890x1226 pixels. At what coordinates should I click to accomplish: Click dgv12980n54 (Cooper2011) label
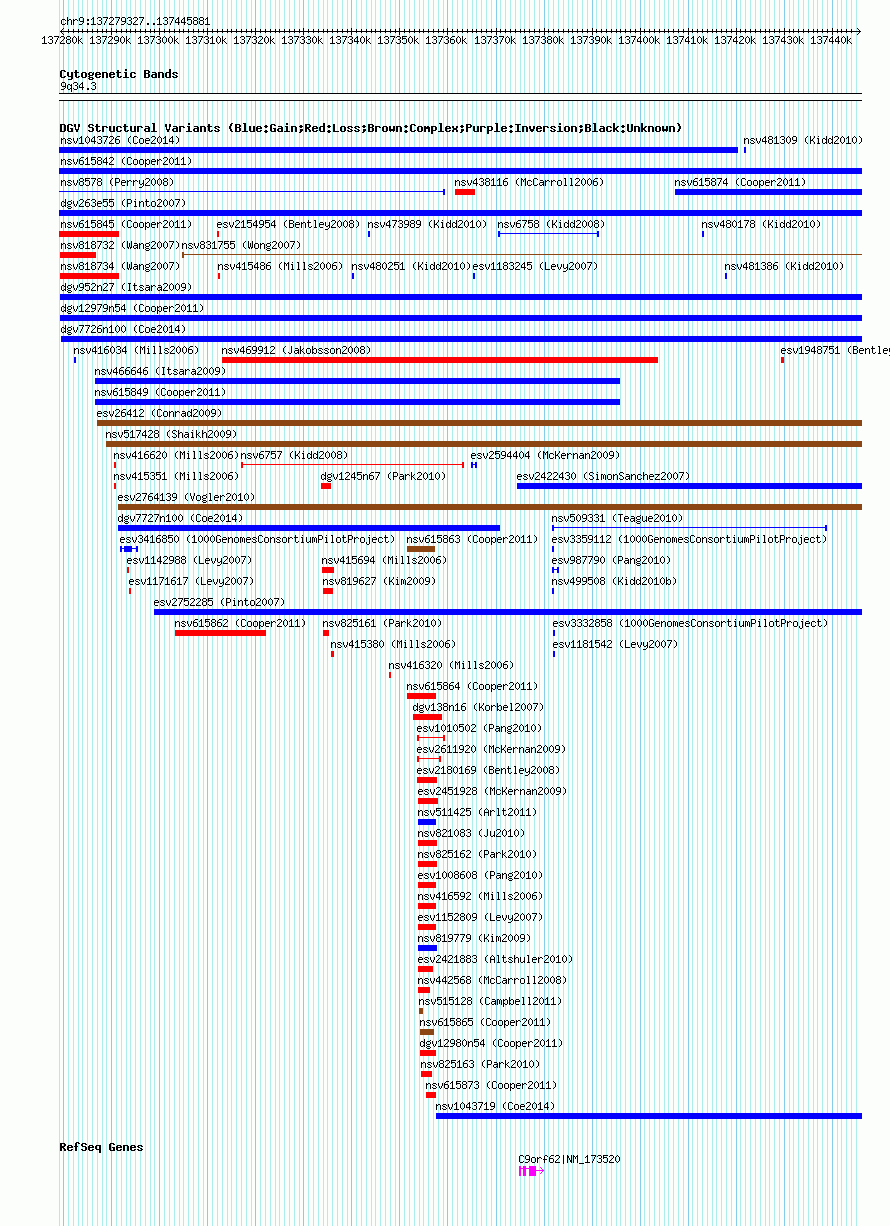(491, 1043)
